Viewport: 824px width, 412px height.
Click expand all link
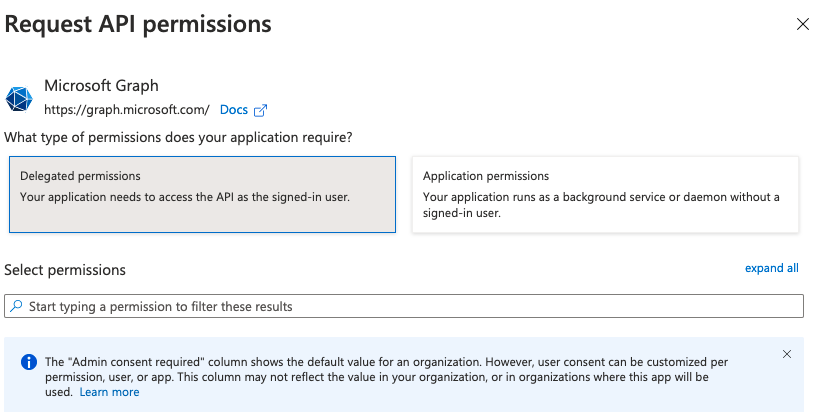(x=771, y=268)
